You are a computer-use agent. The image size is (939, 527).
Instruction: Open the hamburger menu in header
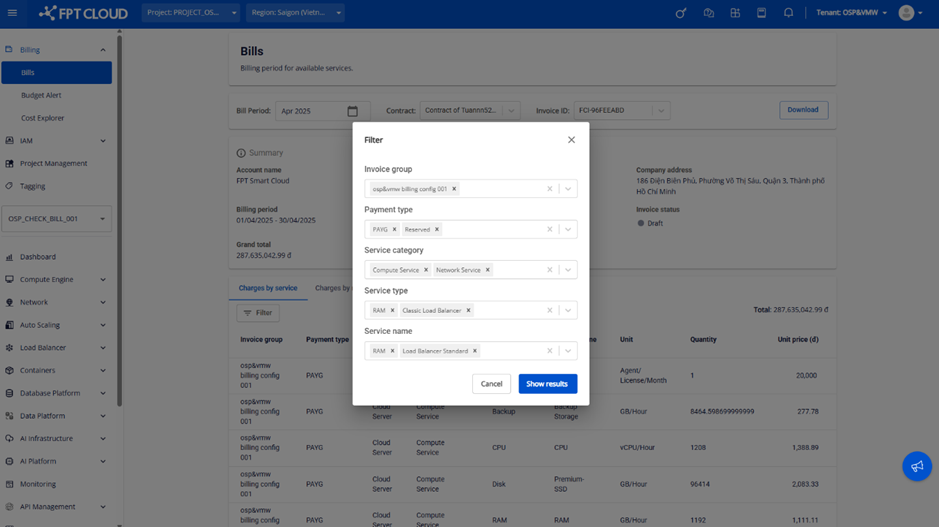[12, 13]
